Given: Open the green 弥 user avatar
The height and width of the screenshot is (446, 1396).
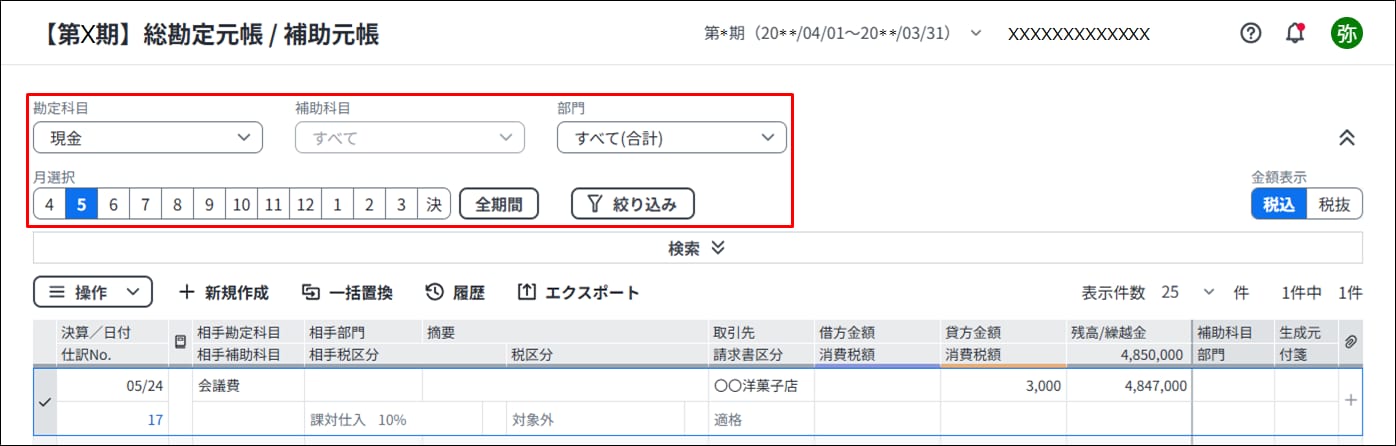Looking at the screenshot, I should 1346,33.
